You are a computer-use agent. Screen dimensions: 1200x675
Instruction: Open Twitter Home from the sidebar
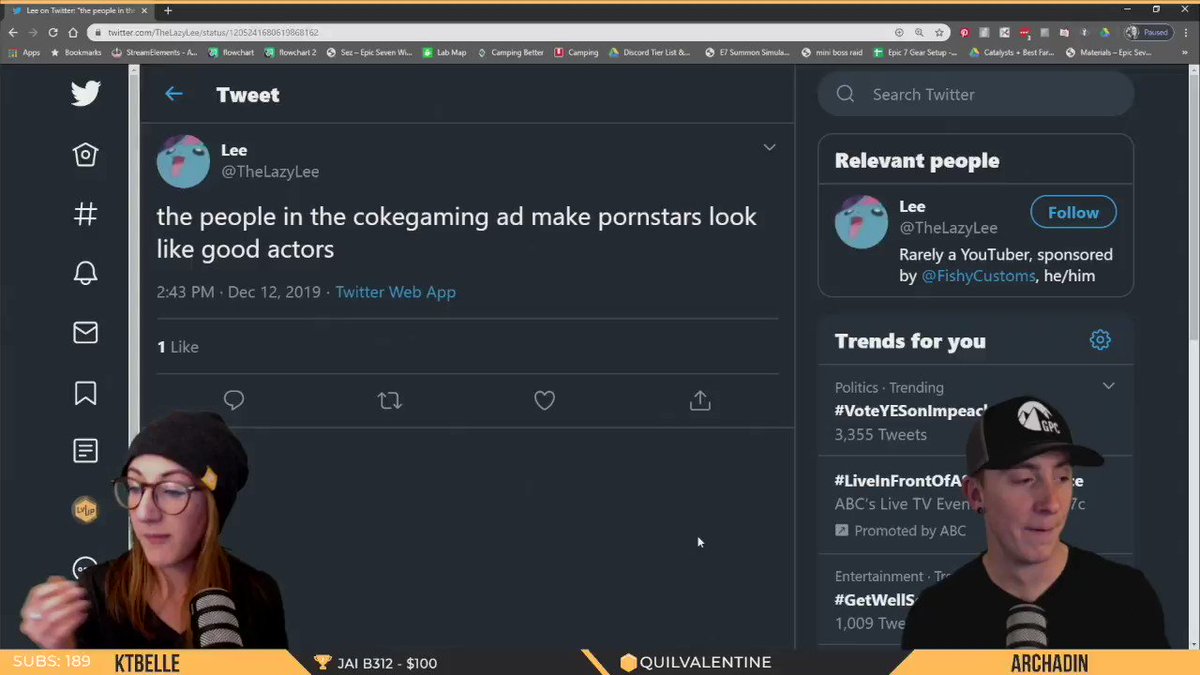coord(85,154)
